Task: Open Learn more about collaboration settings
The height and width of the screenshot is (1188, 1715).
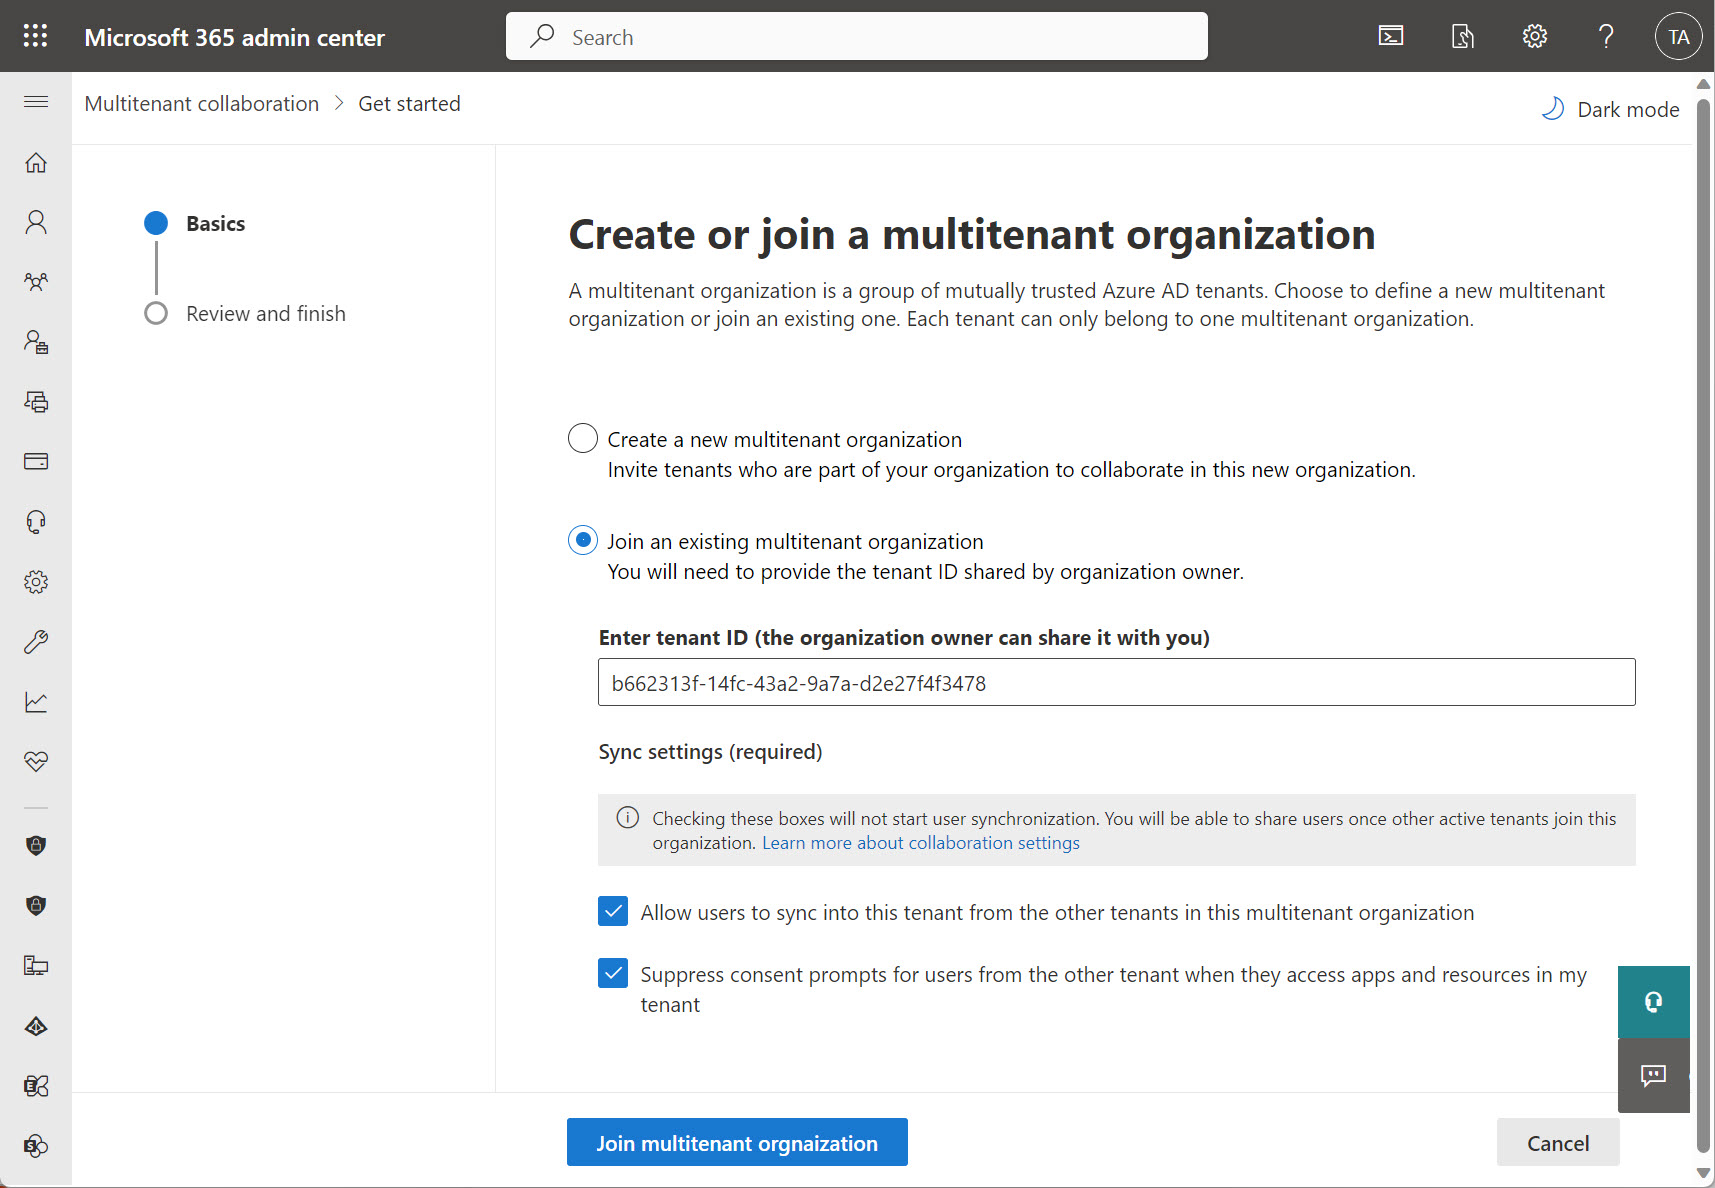Action: (920, 842)
